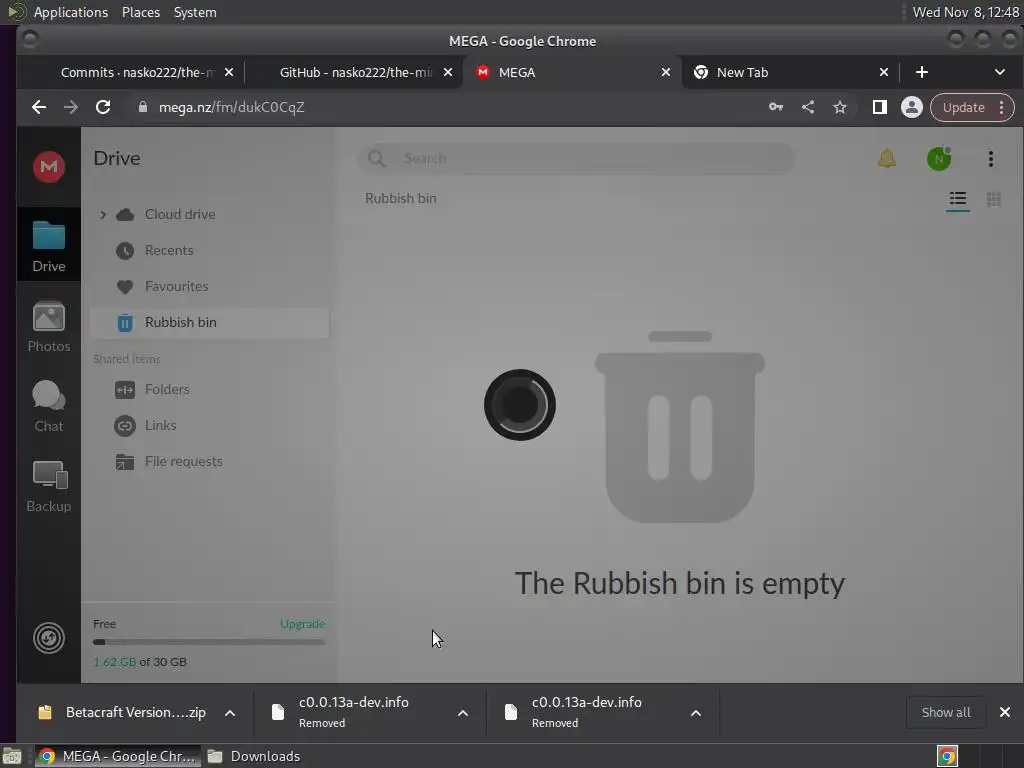
Task: Close the GitHub tab
Action: tap(447, 72)
